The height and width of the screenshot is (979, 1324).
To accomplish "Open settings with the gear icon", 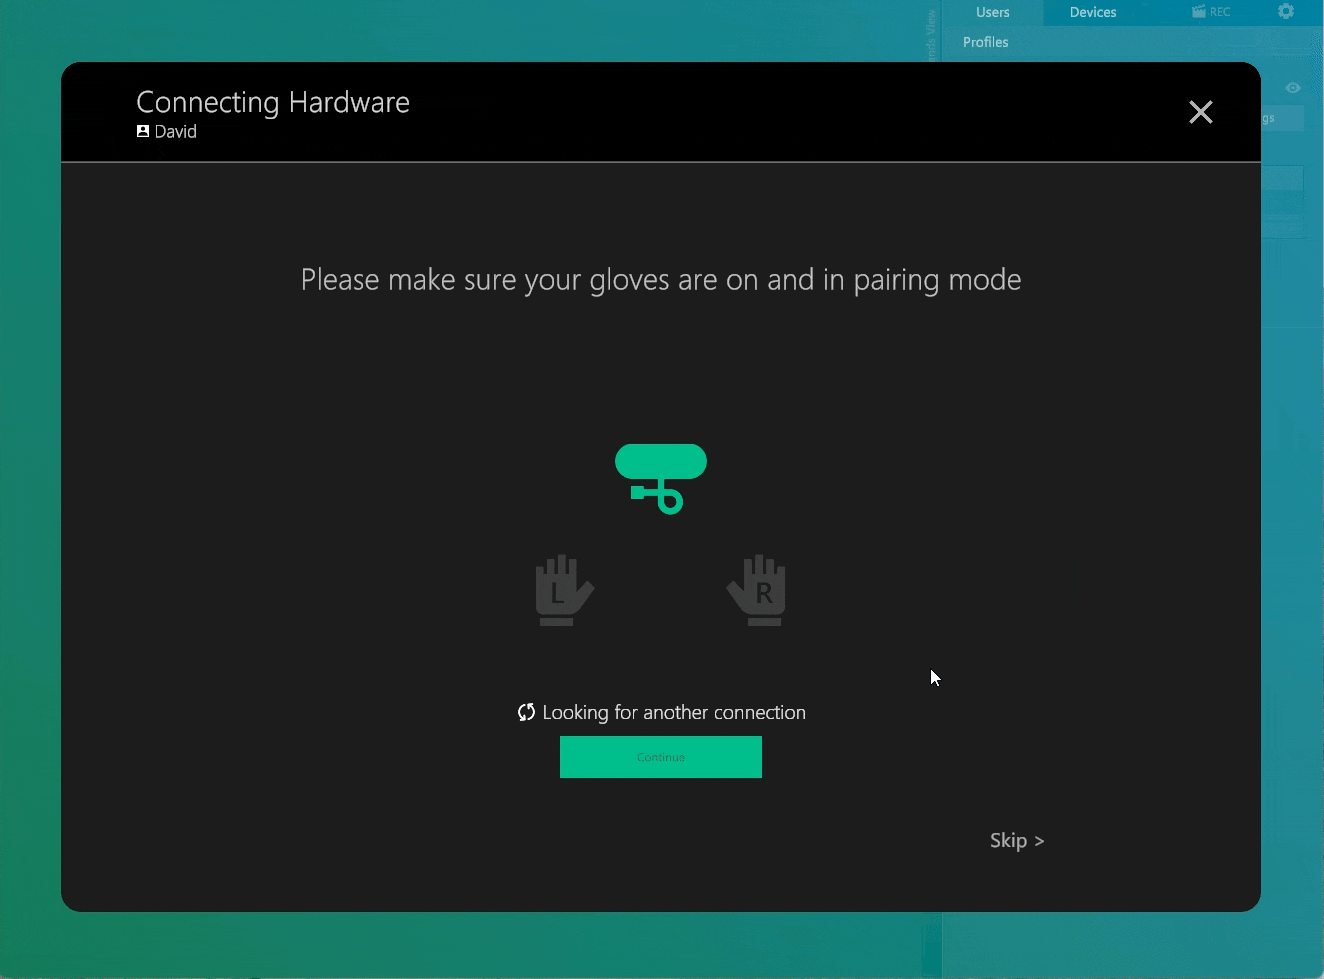I will (1286, 11).
